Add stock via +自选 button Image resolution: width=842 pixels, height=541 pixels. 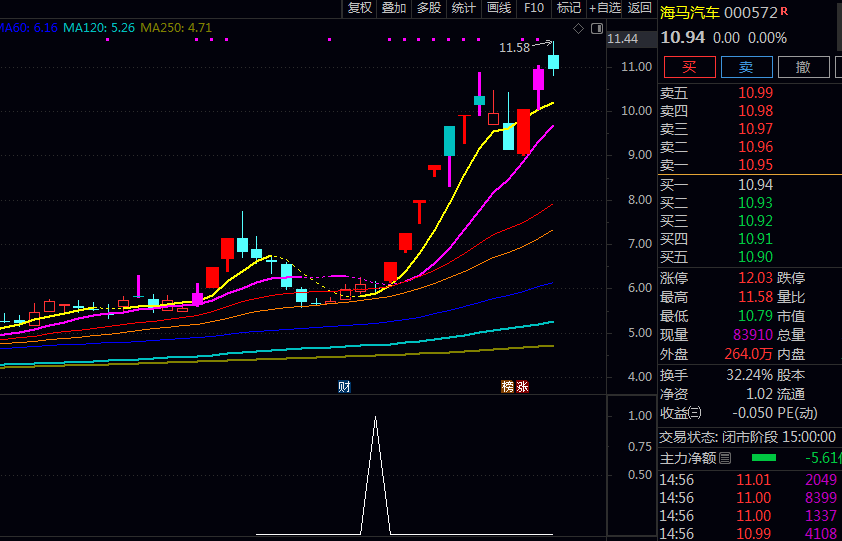604,8
